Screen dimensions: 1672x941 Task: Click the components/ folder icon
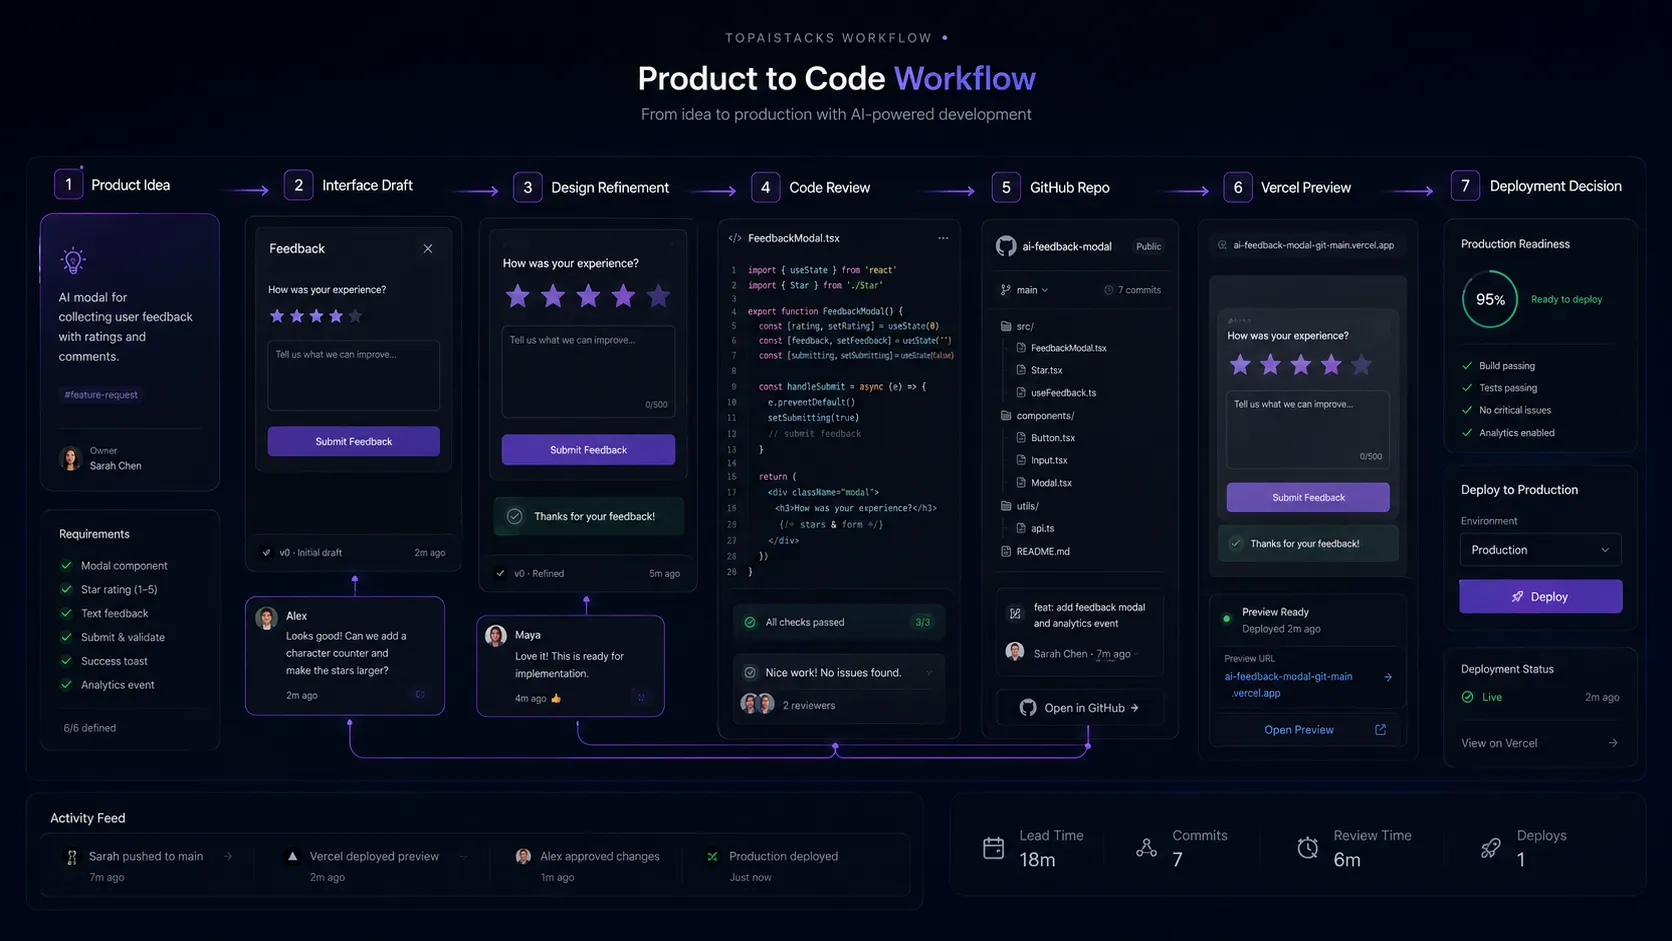coord(1006,415)
